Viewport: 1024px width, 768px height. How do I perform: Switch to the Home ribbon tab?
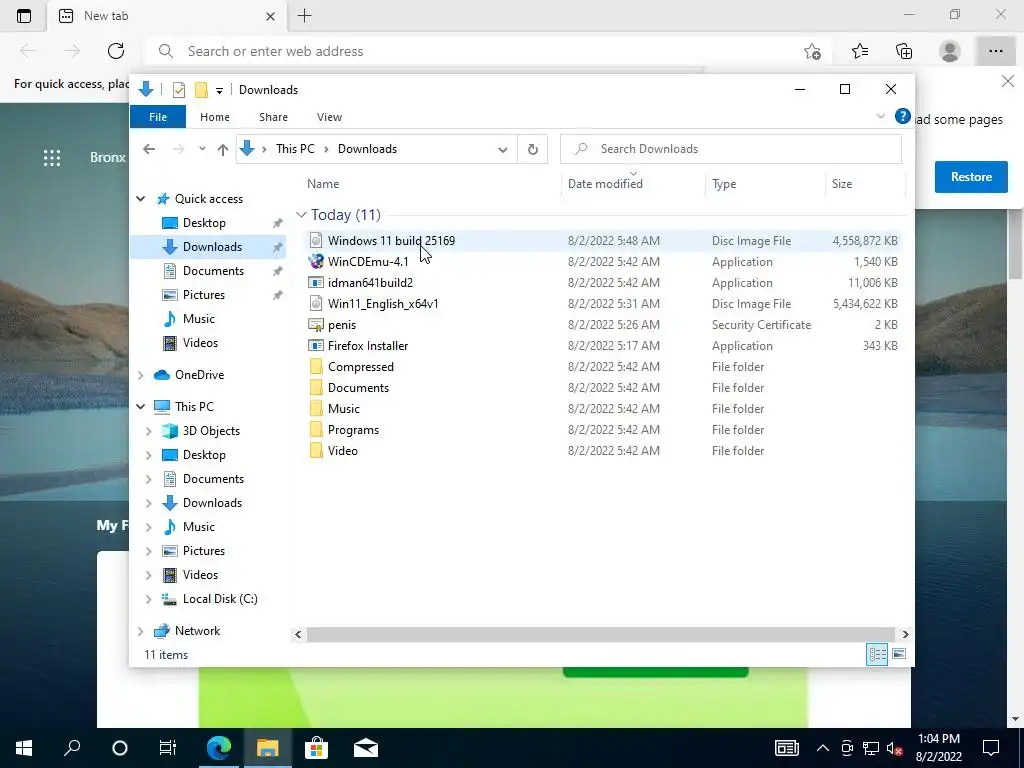[215, 117]
